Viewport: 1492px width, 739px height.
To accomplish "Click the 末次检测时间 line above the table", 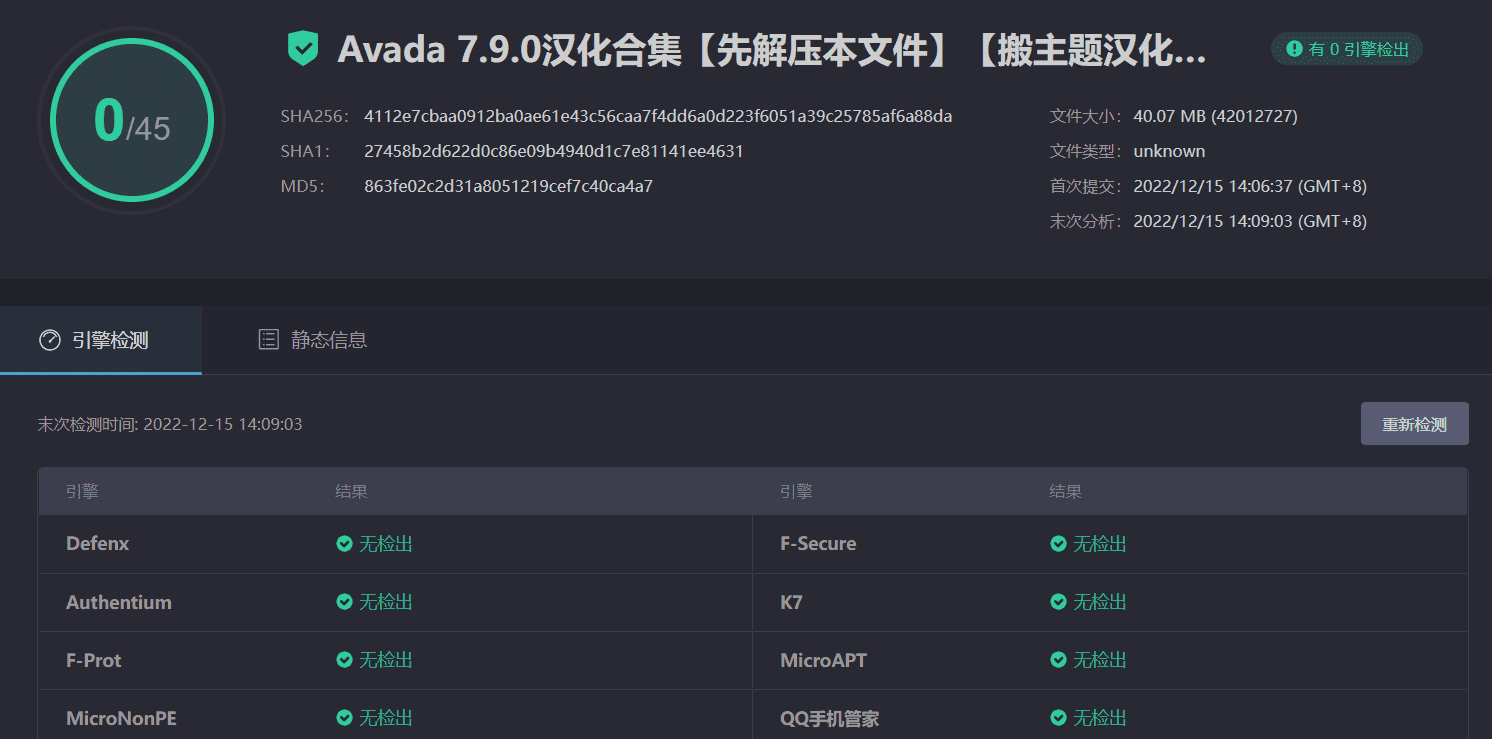I will coord(170,424).
